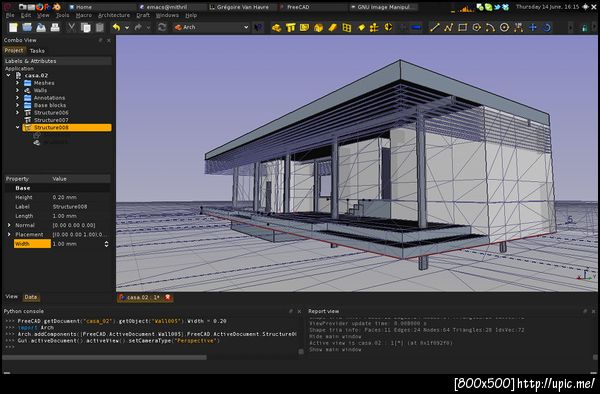Select the Arch Floor tool
600x394 pixels.
305,28
